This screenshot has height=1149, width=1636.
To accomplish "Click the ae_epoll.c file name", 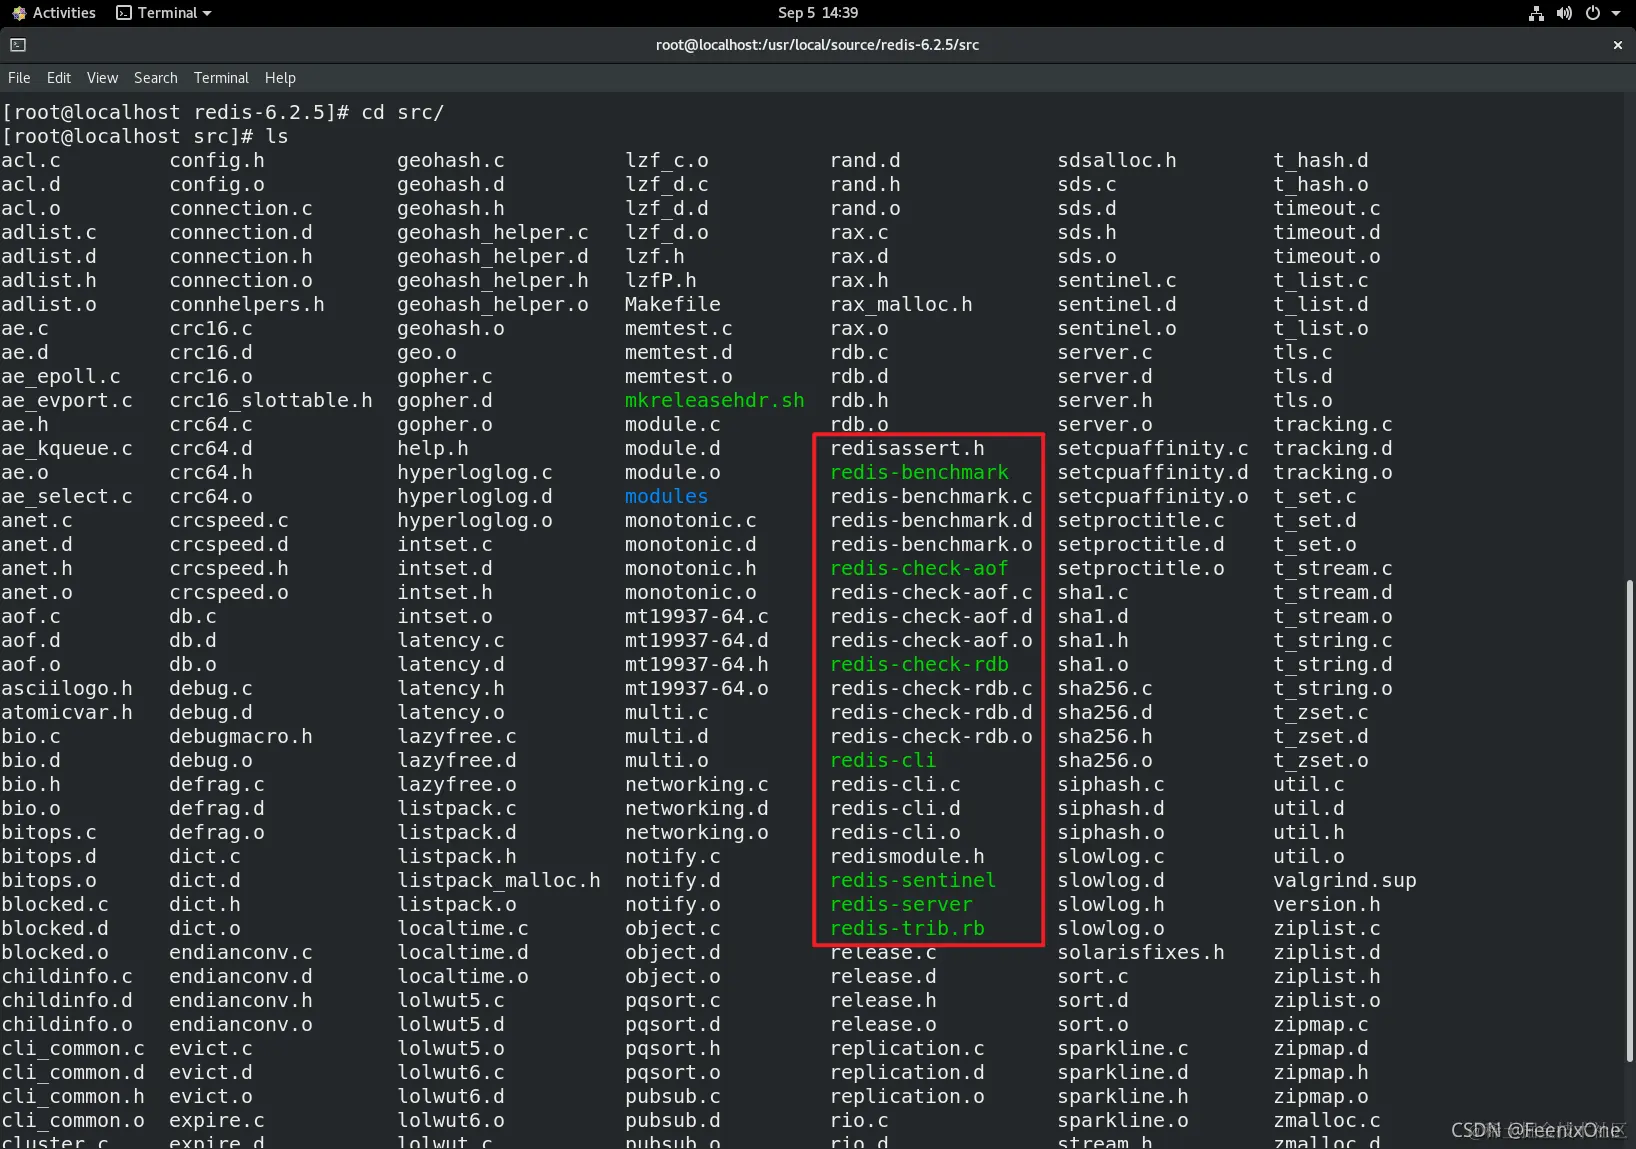I will (x=60, y=376).
